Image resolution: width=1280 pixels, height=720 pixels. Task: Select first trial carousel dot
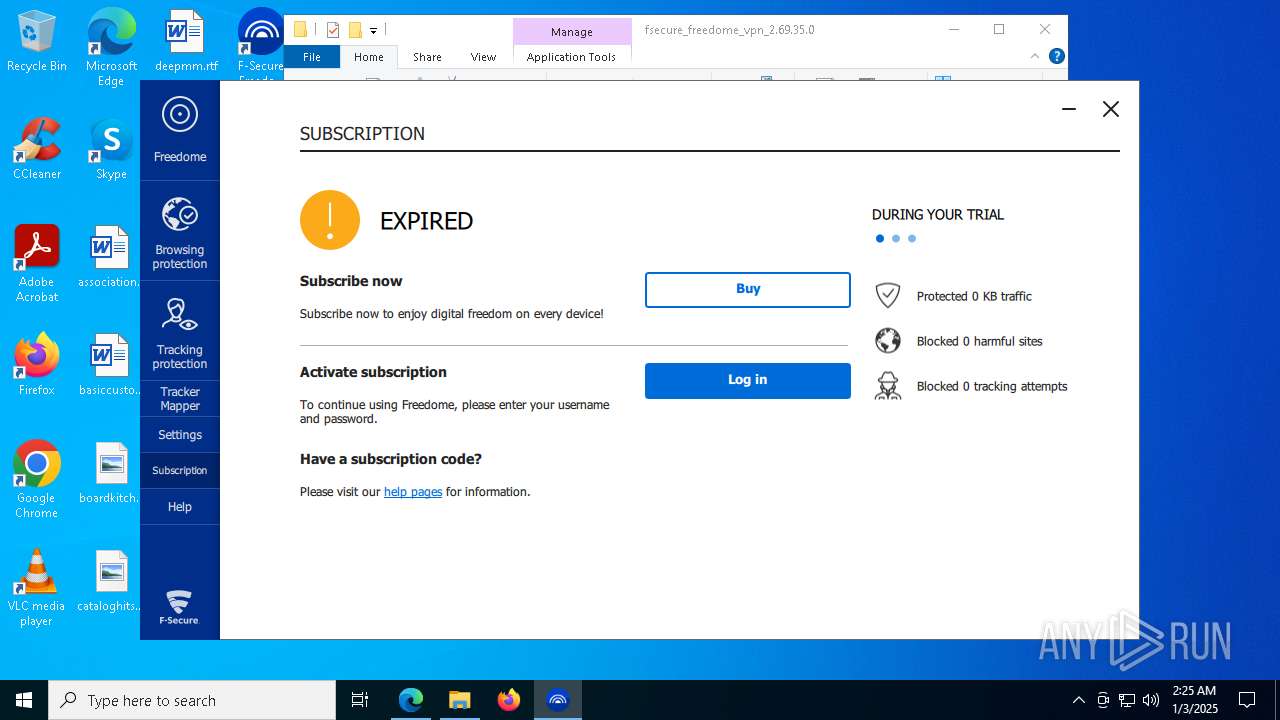click(x=880, y=239)
